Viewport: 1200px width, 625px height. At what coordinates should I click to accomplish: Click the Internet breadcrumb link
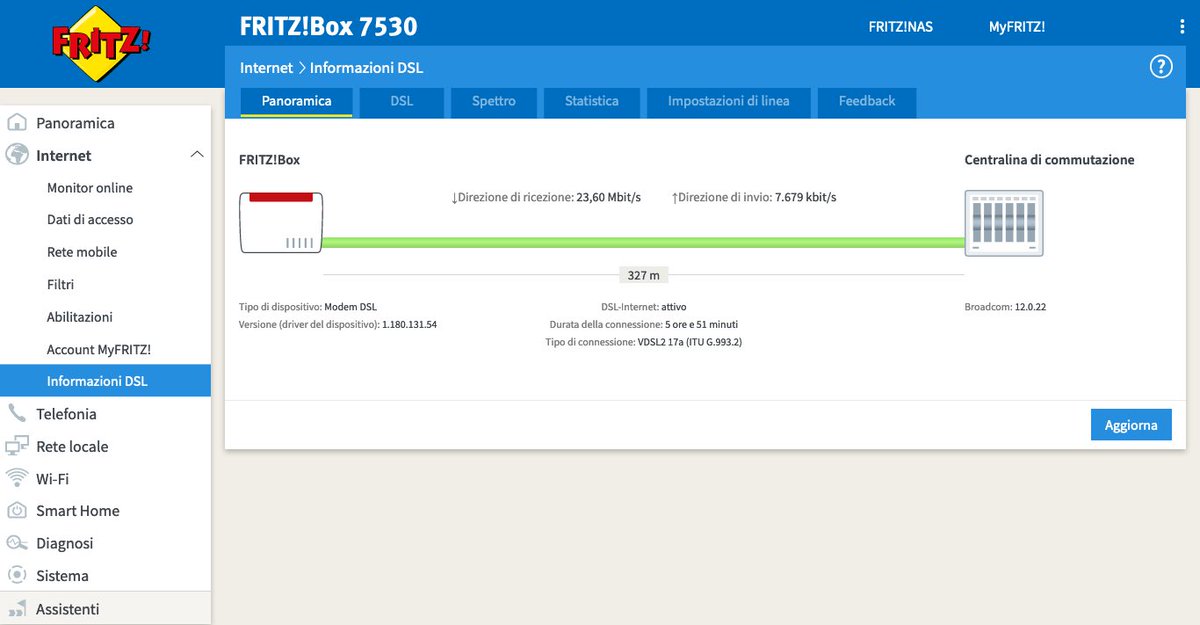point(266,68)
